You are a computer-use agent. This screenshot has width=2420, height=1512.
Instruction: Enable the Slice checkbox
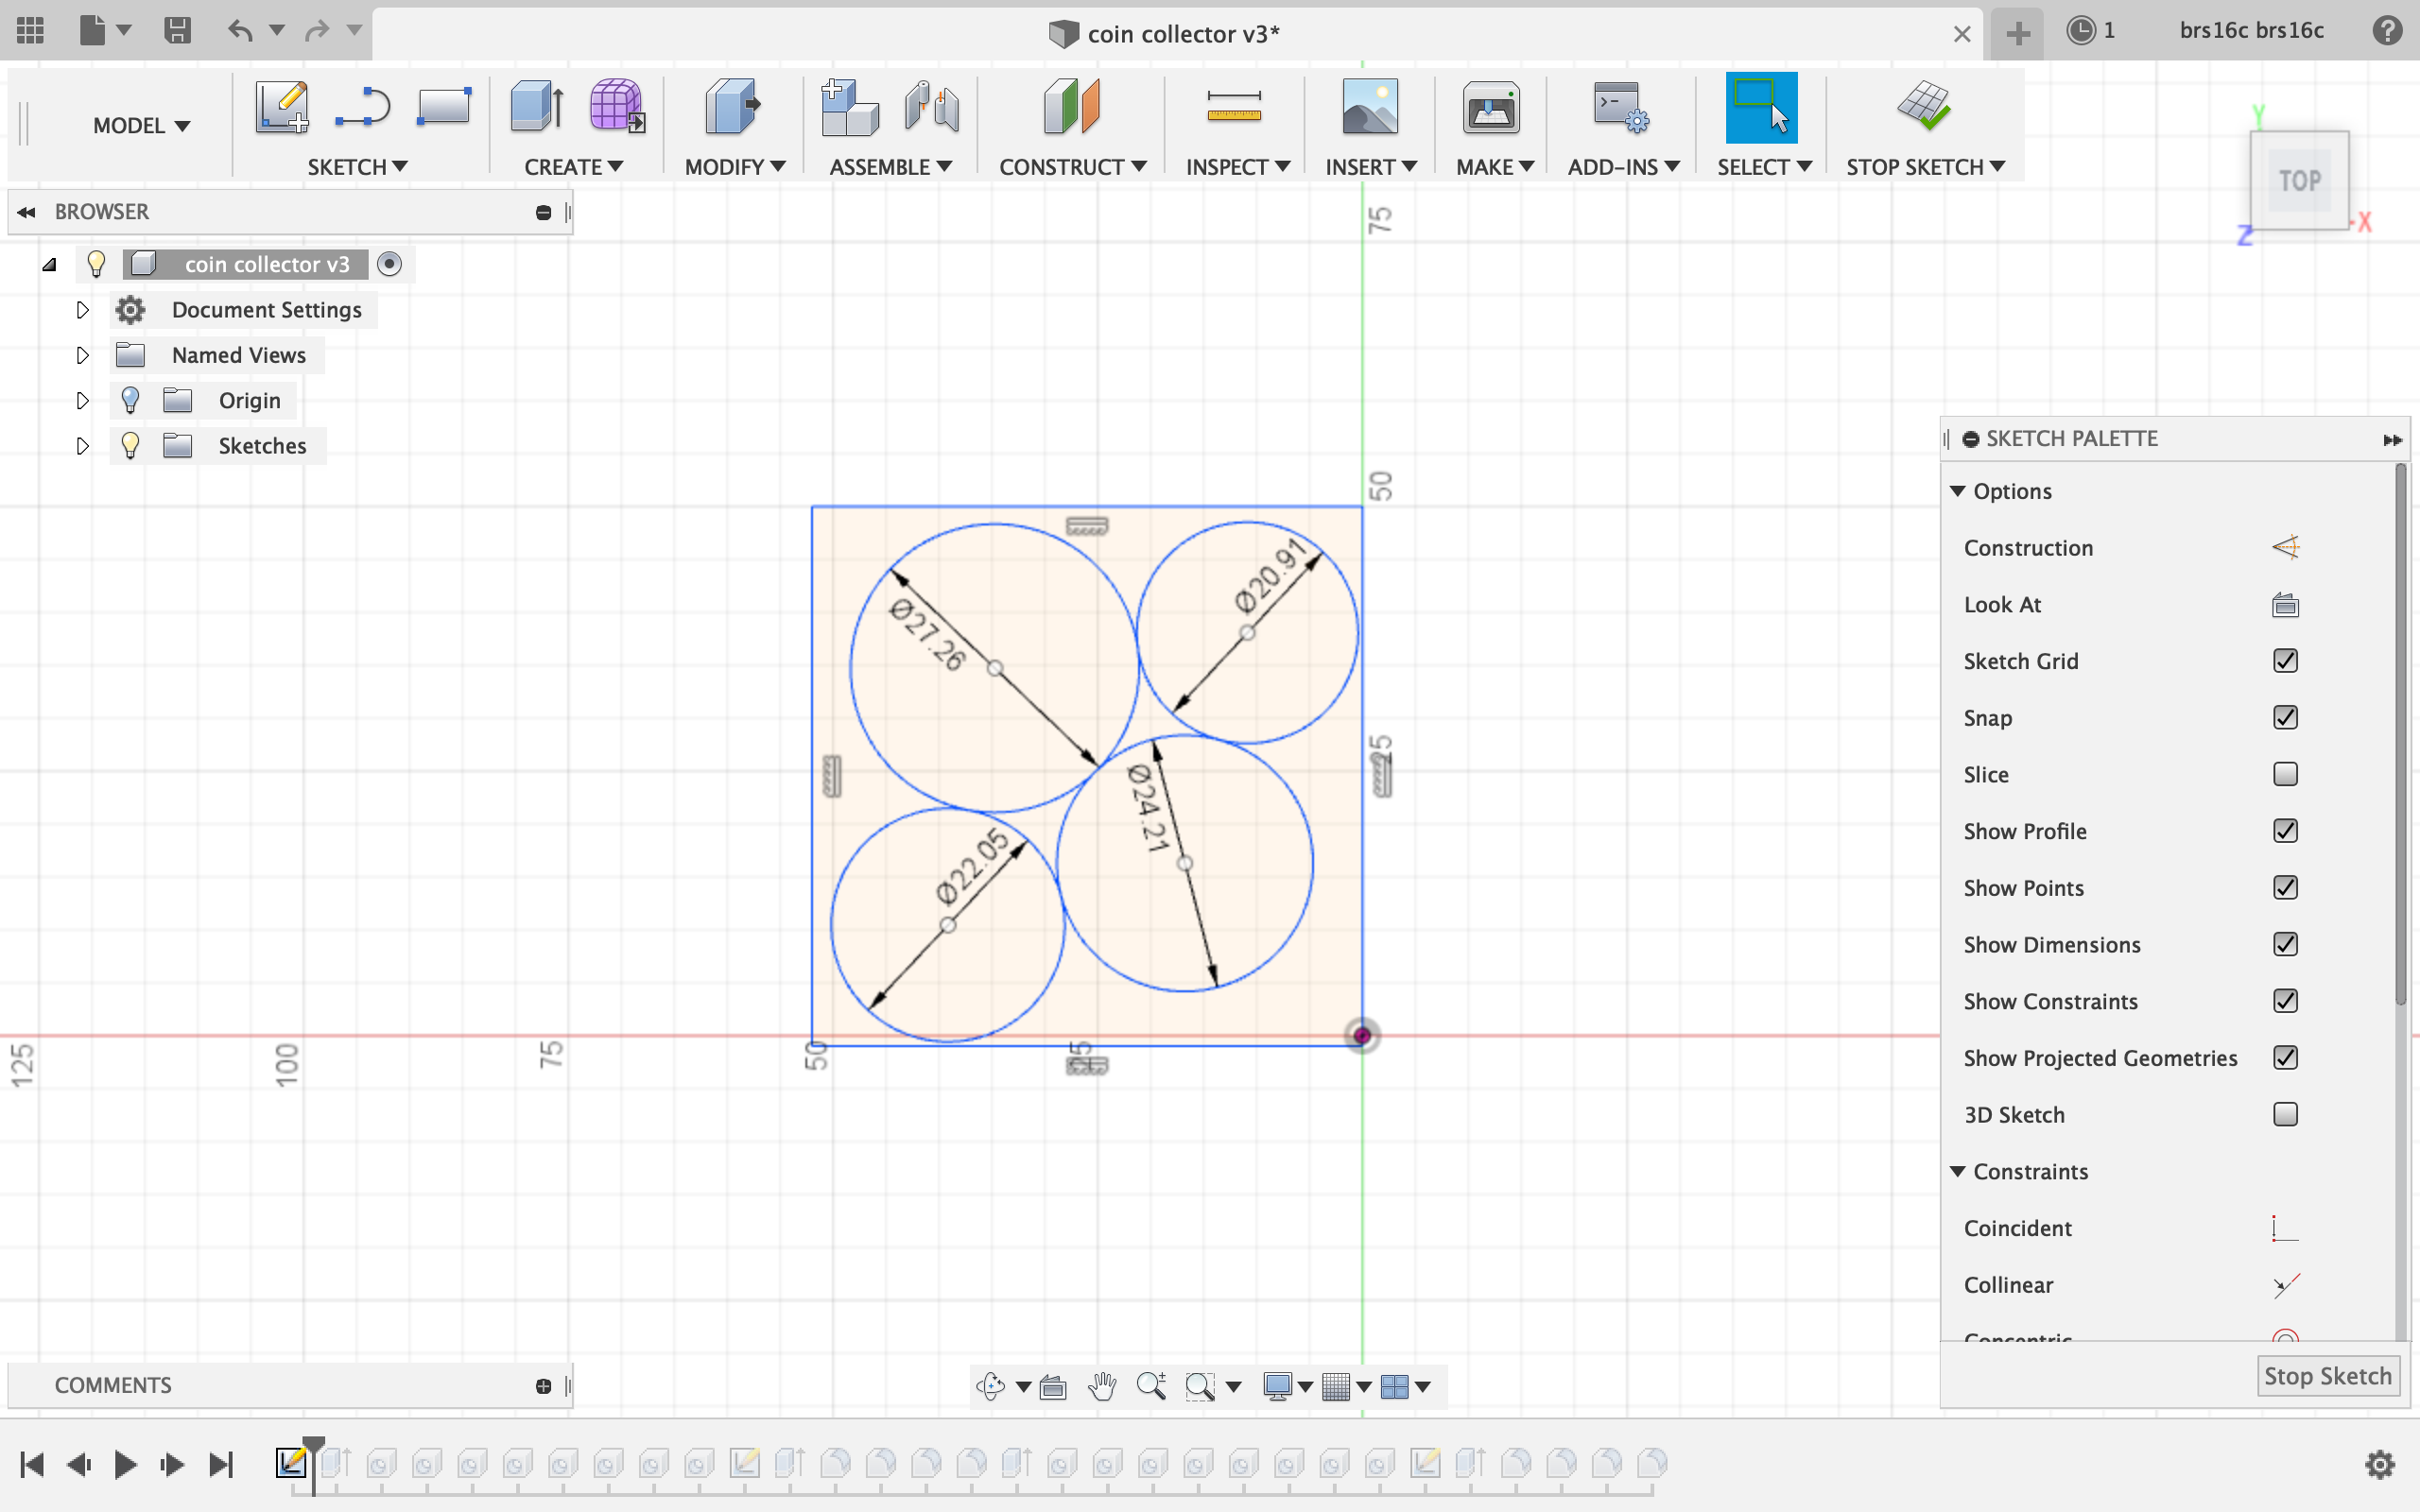2285,774
